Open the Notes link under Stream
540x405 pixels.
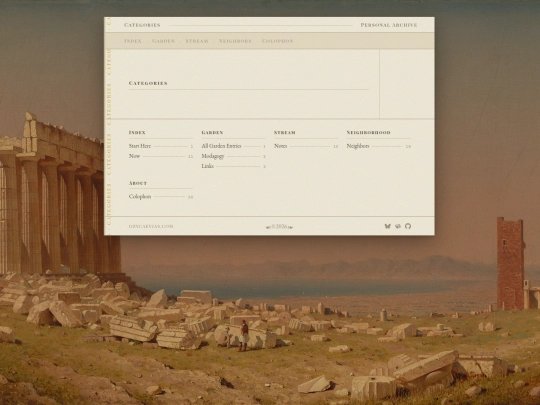click(280, 146)
